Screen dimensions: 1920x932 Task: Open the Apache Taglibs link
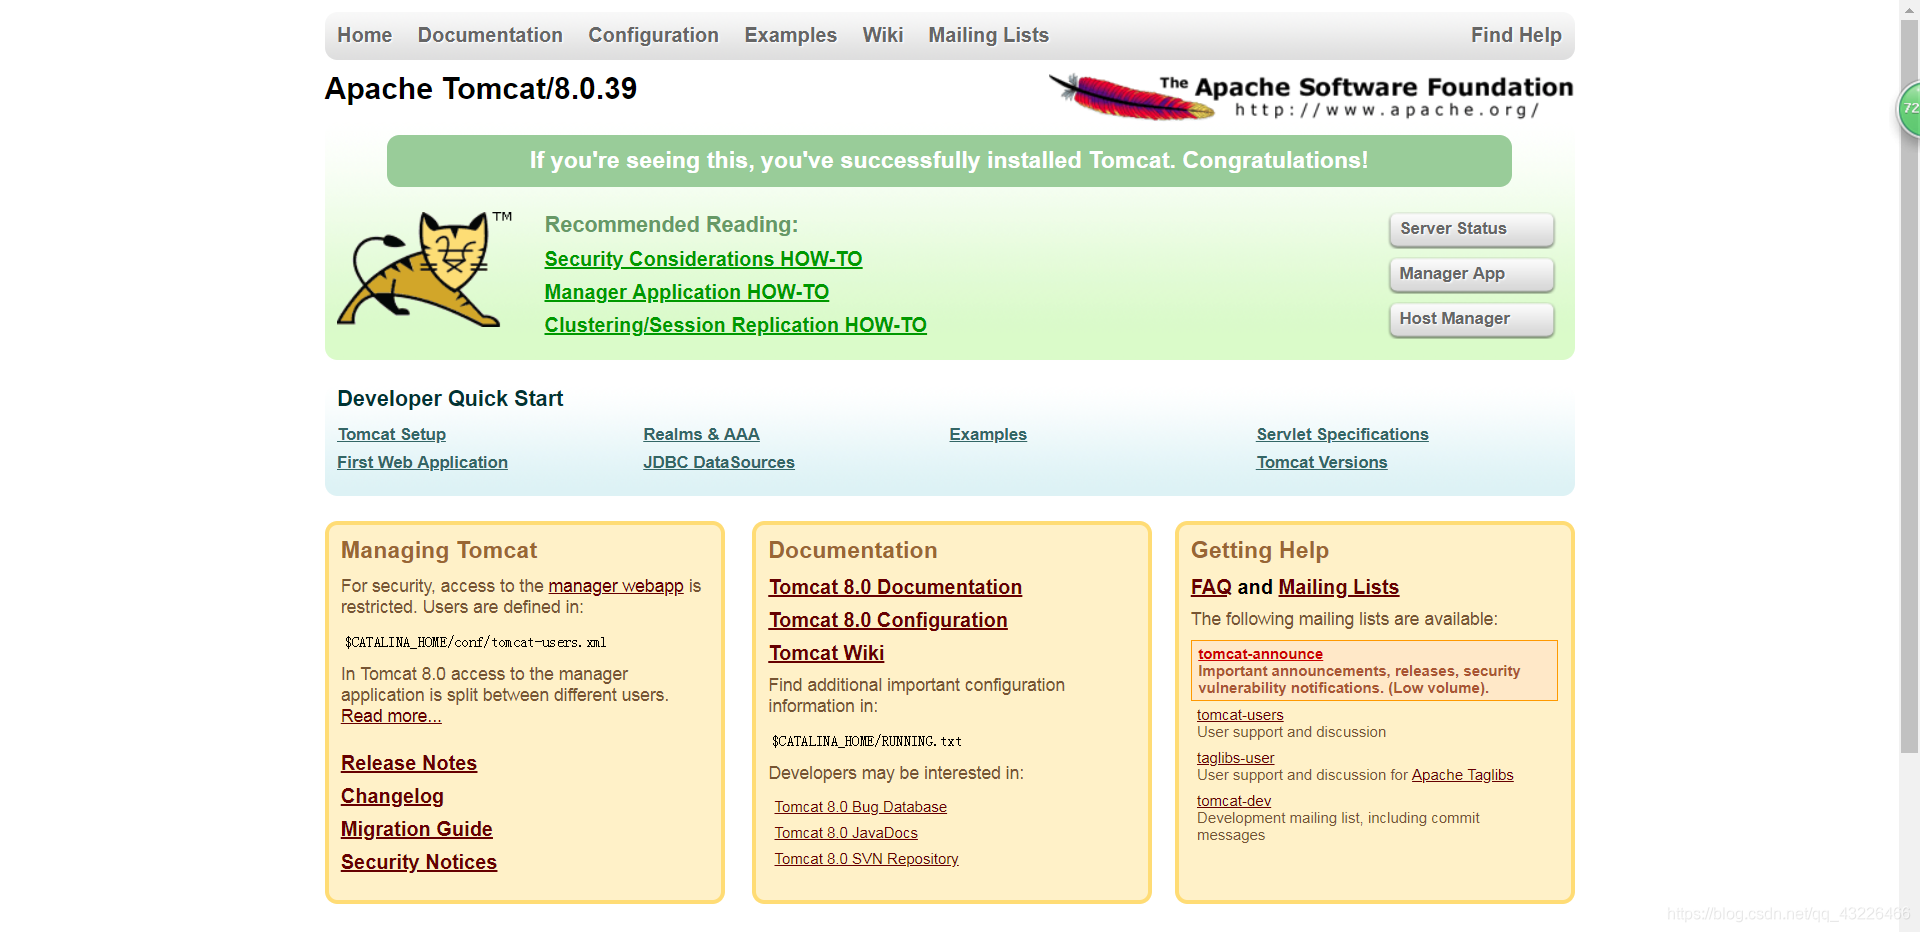1462,775
